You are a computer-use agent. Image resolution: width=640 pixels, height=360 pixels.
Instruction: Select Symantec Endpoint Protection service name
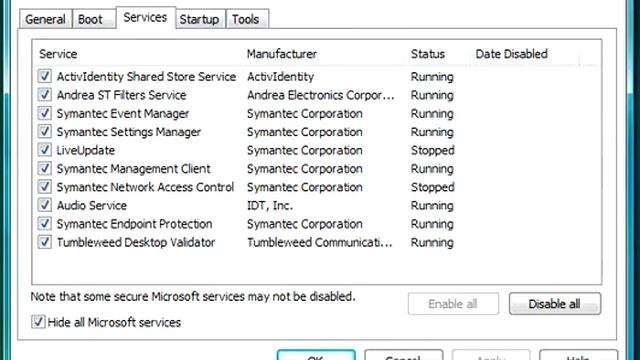(x=134, y=224)
